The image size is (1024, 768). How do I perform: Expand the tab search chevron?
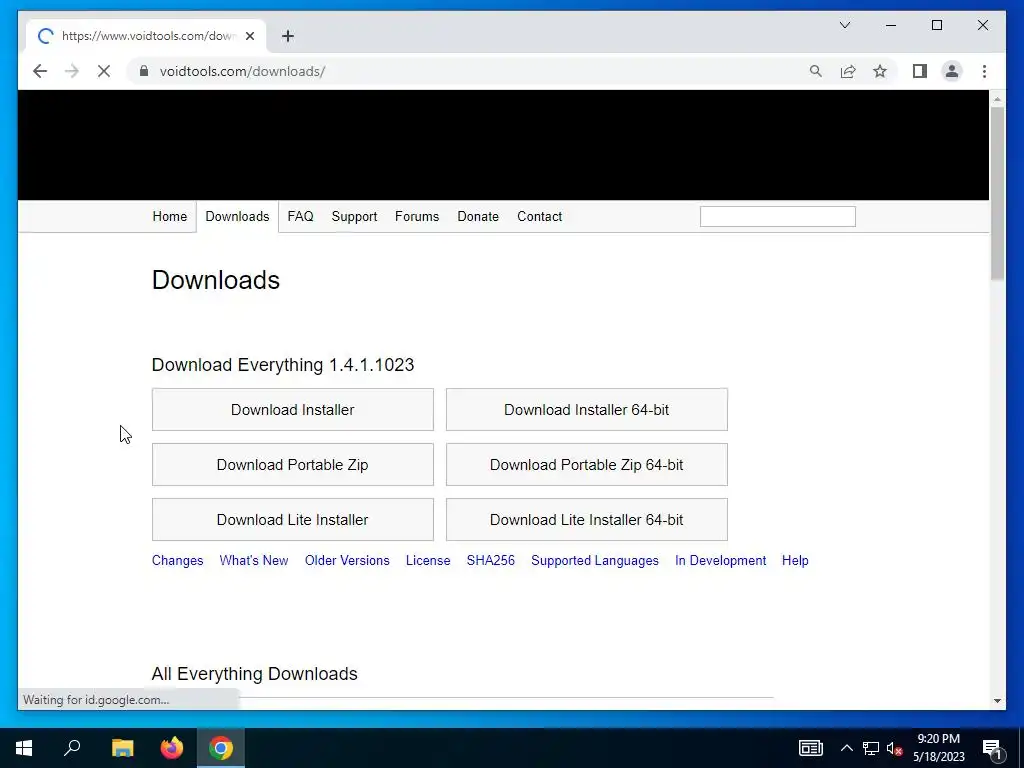[844, 25]
